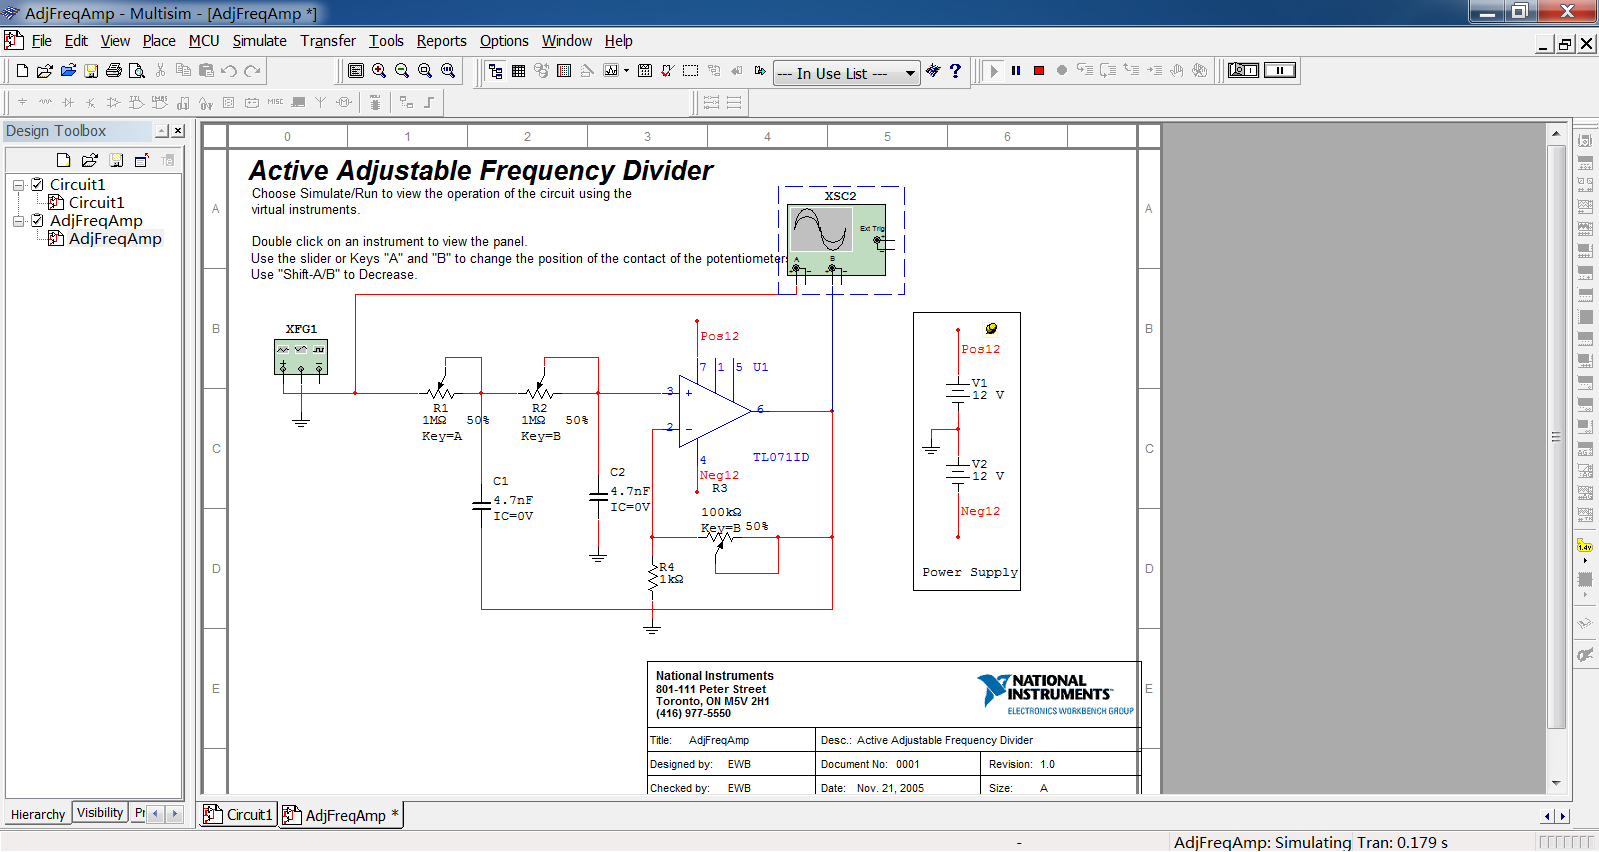The height and width of the screenshot is (852, 1599).
Task: Toggle the Design Toolbox hierarchy icon
Action: [495, 71]
